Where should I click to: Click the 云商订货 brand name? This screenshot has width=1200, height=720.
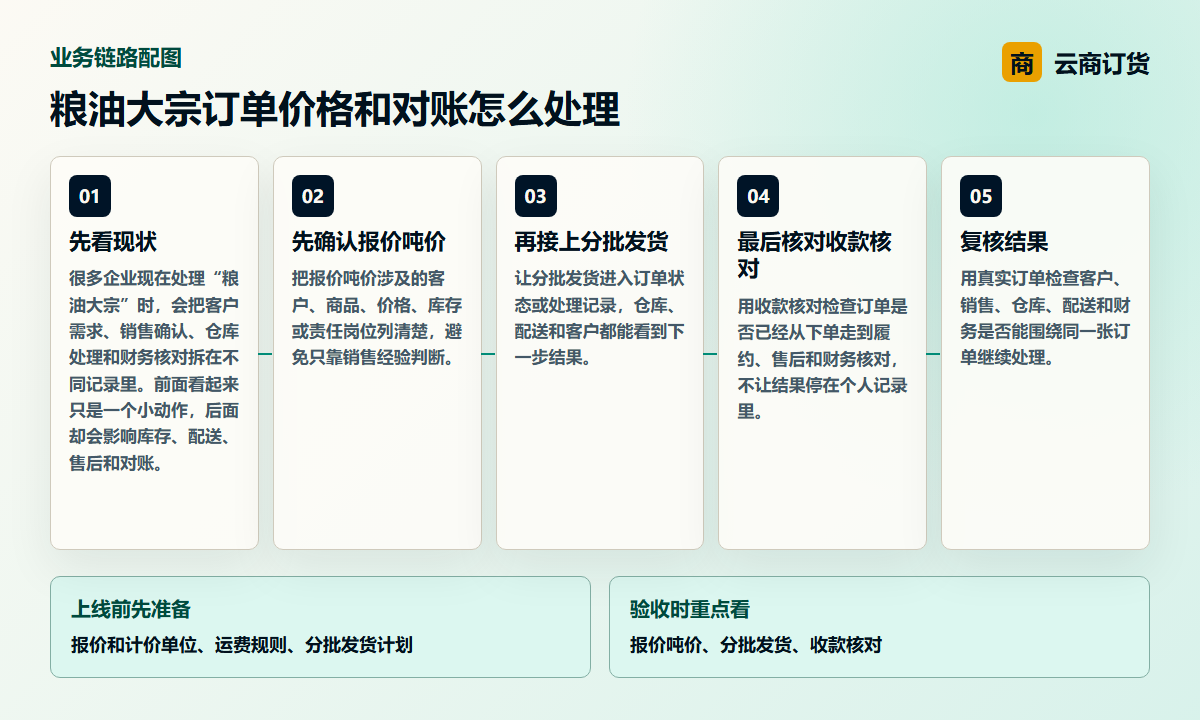click(1102, 63)
